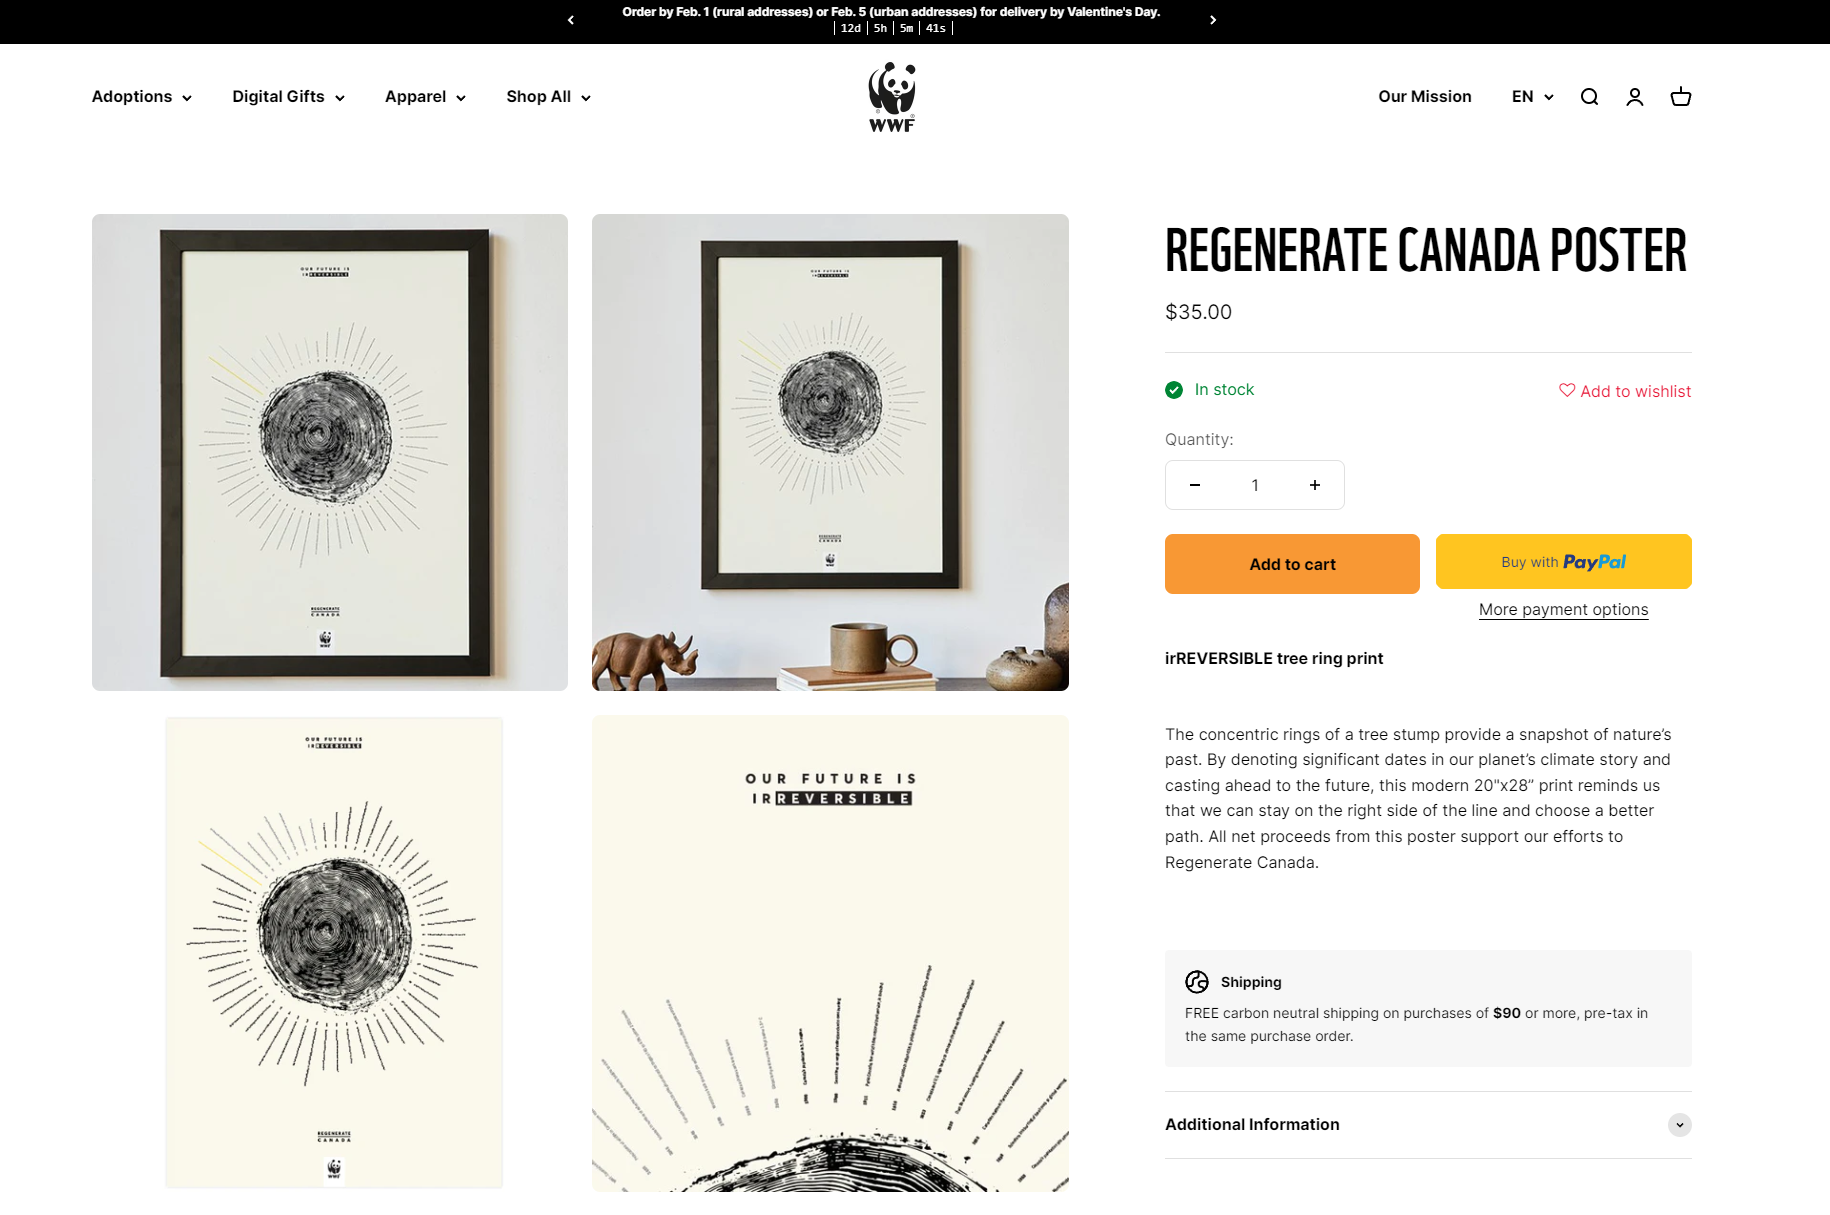The image size is (1830, 1215).
Task: Open the Shop All menu
Action: 549,97
